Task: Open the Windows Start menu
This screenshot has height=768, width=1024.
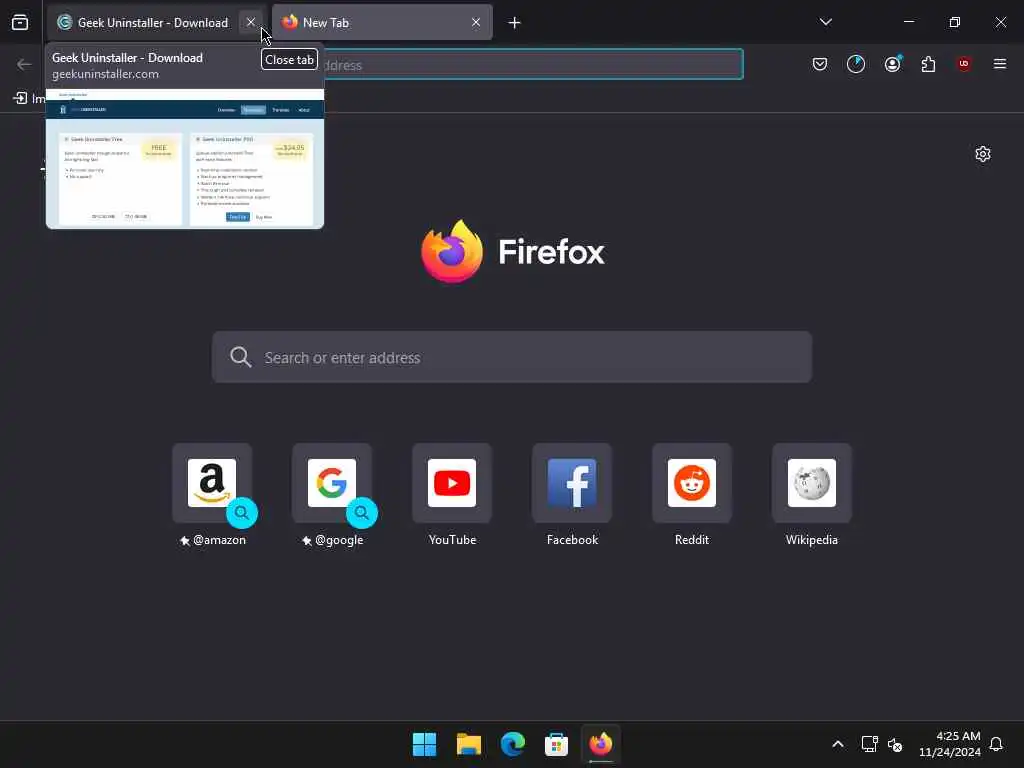Action: point(424,744)
